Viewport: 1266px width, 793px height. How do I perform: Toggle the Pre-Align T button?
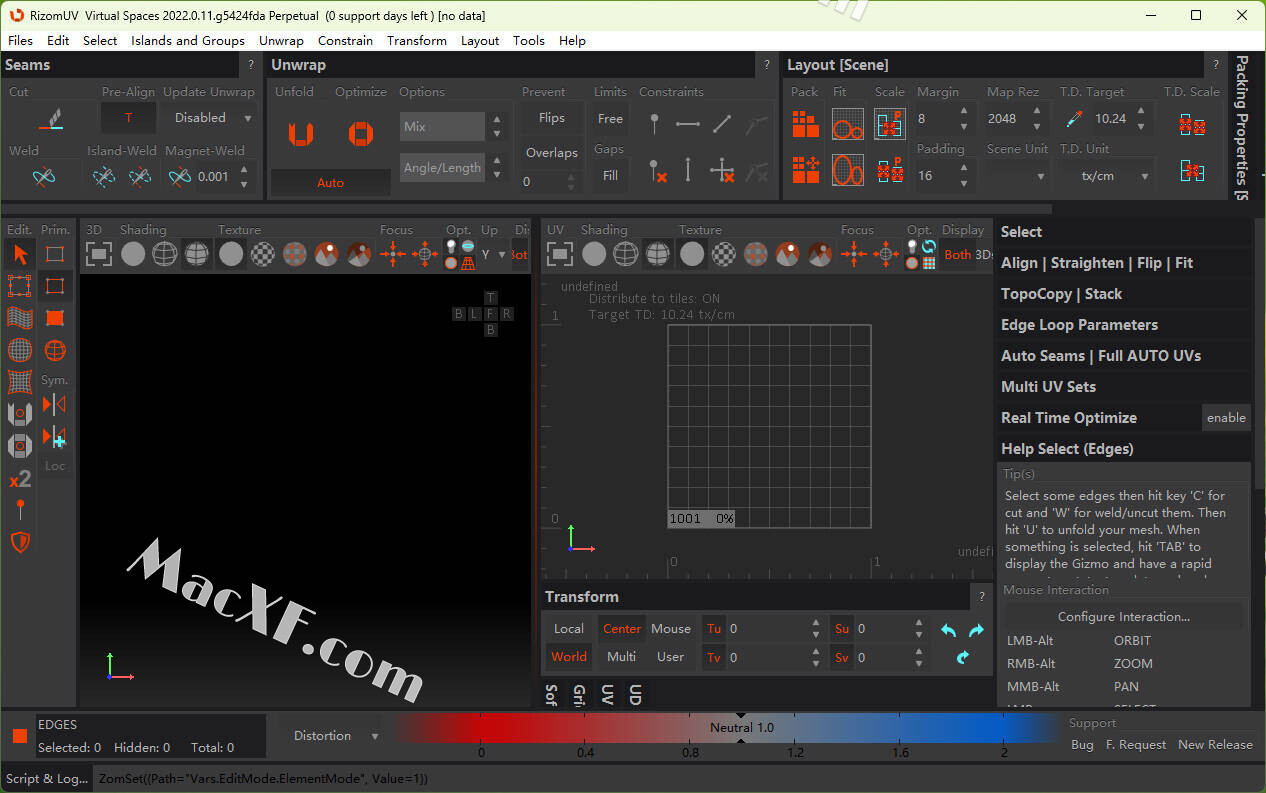(x=128, y=118)
